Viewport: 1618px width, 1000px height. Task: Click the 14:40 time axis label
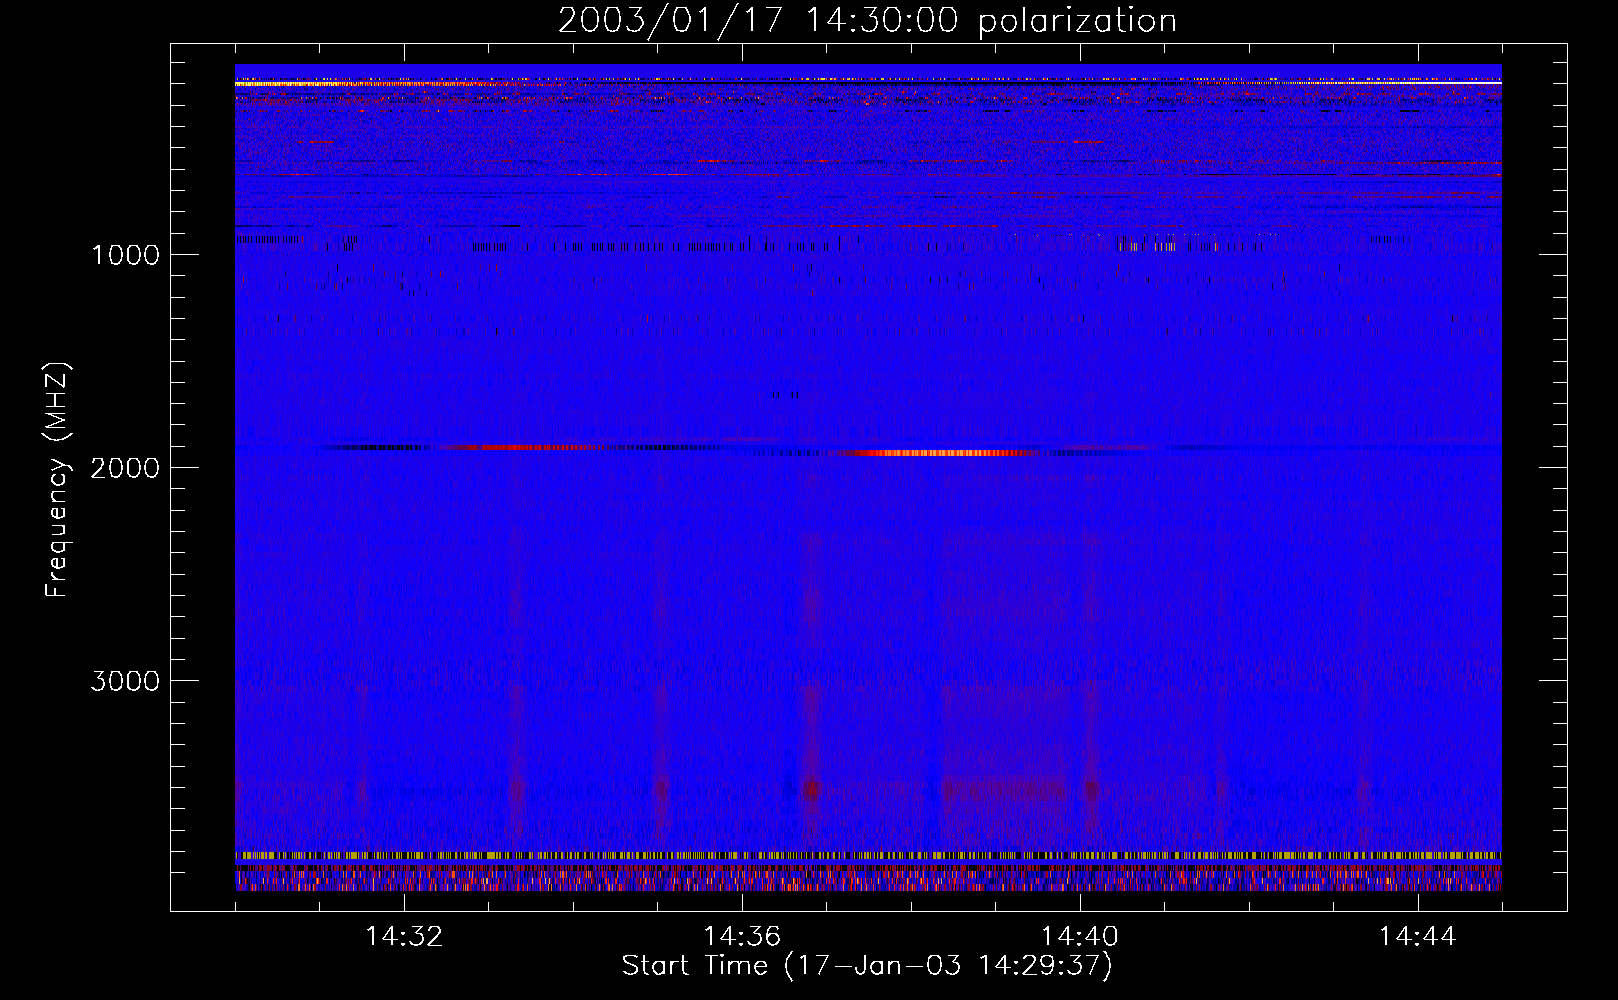point(1080,937)
